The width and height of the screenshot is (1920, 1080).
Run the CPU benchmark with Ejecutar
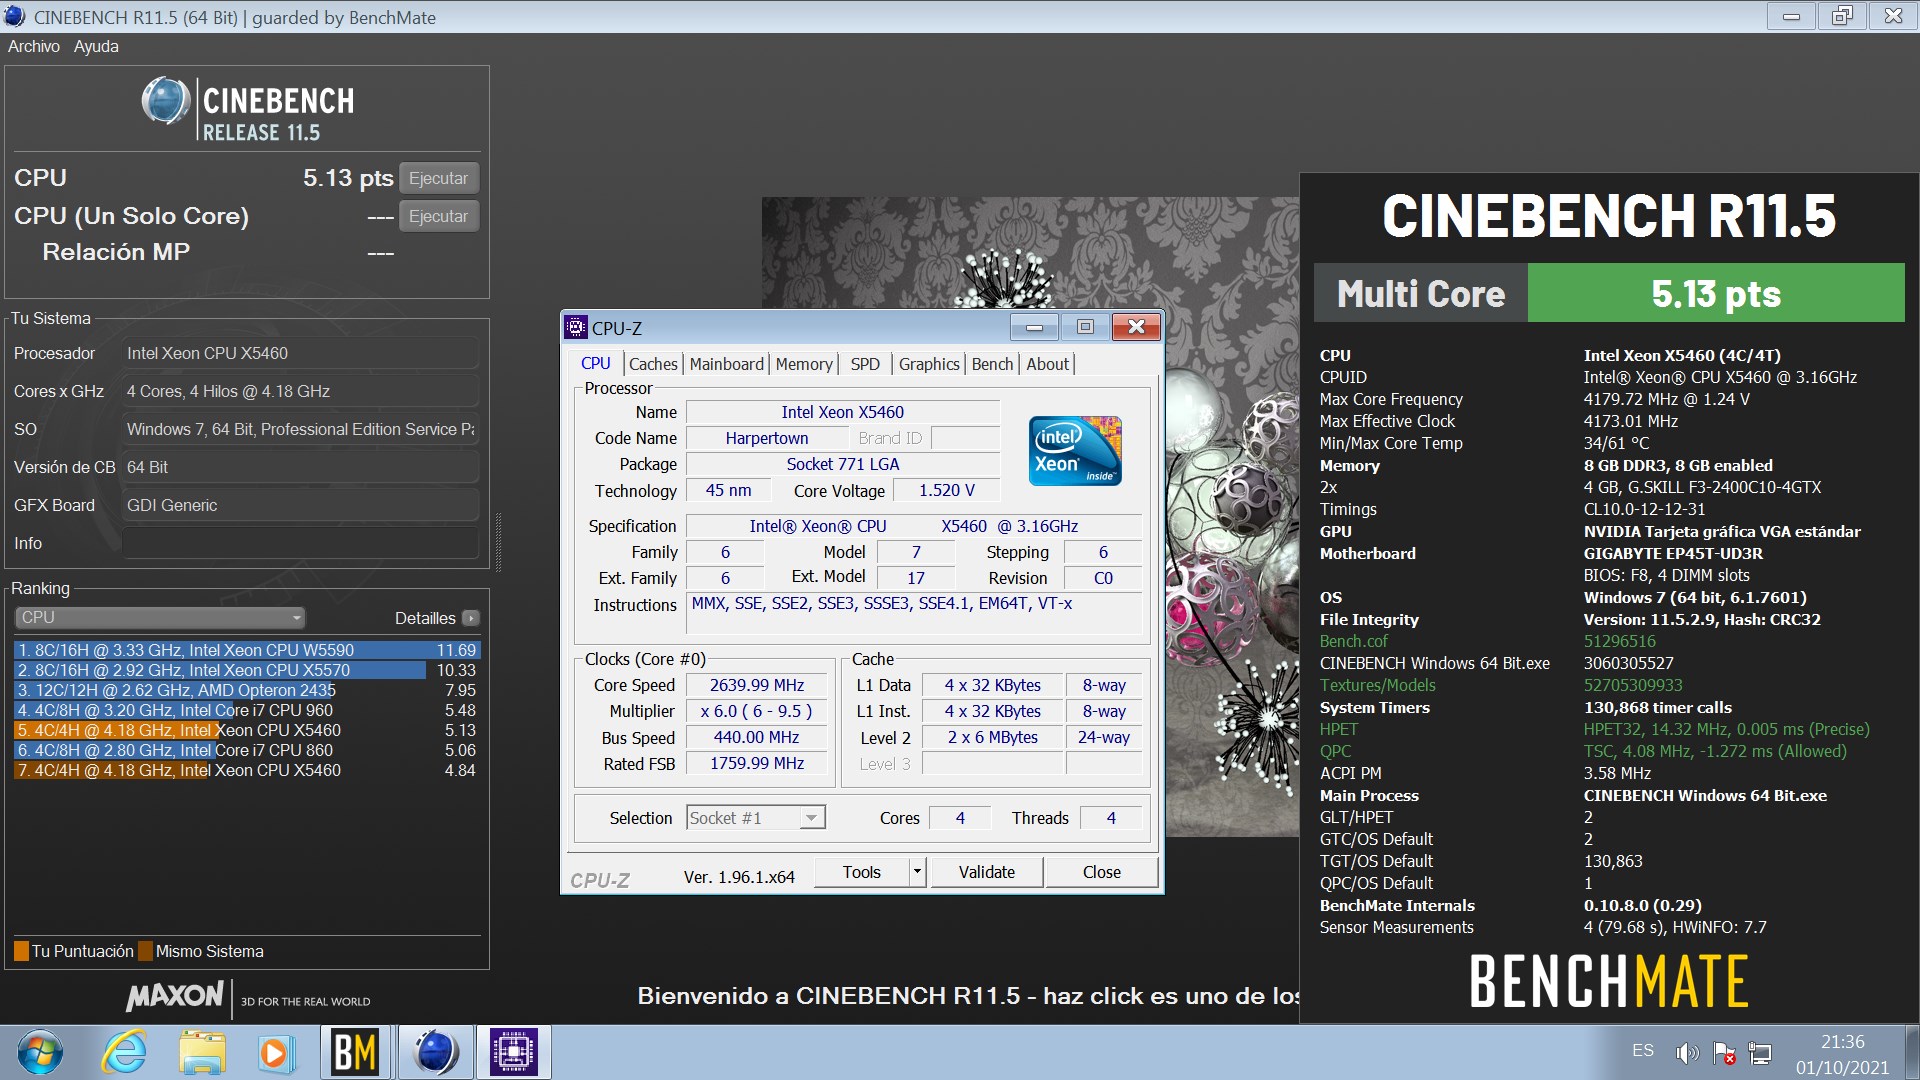439,178
